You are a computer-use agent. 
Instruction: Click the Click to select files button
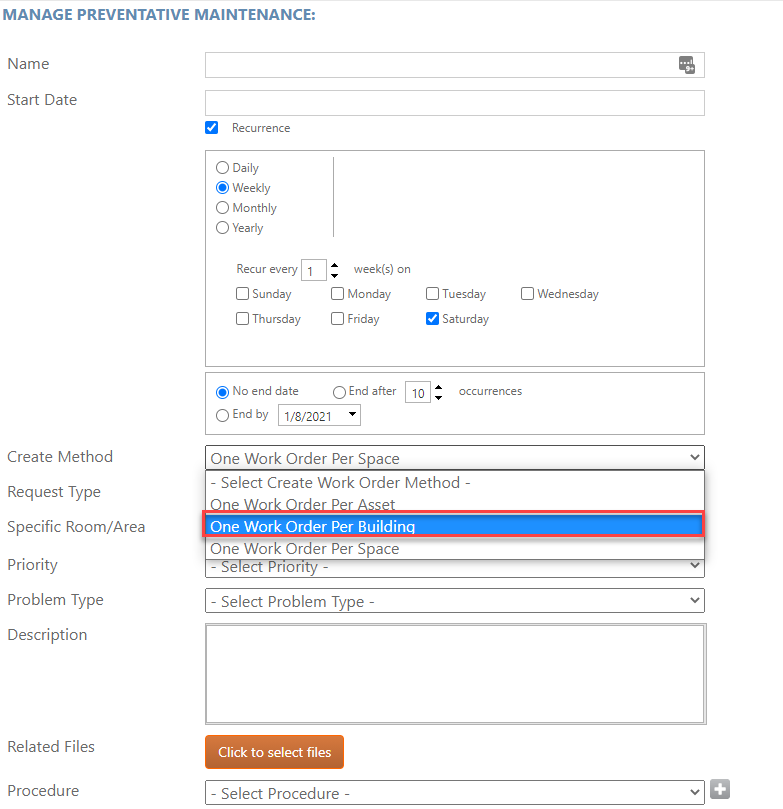274,752
